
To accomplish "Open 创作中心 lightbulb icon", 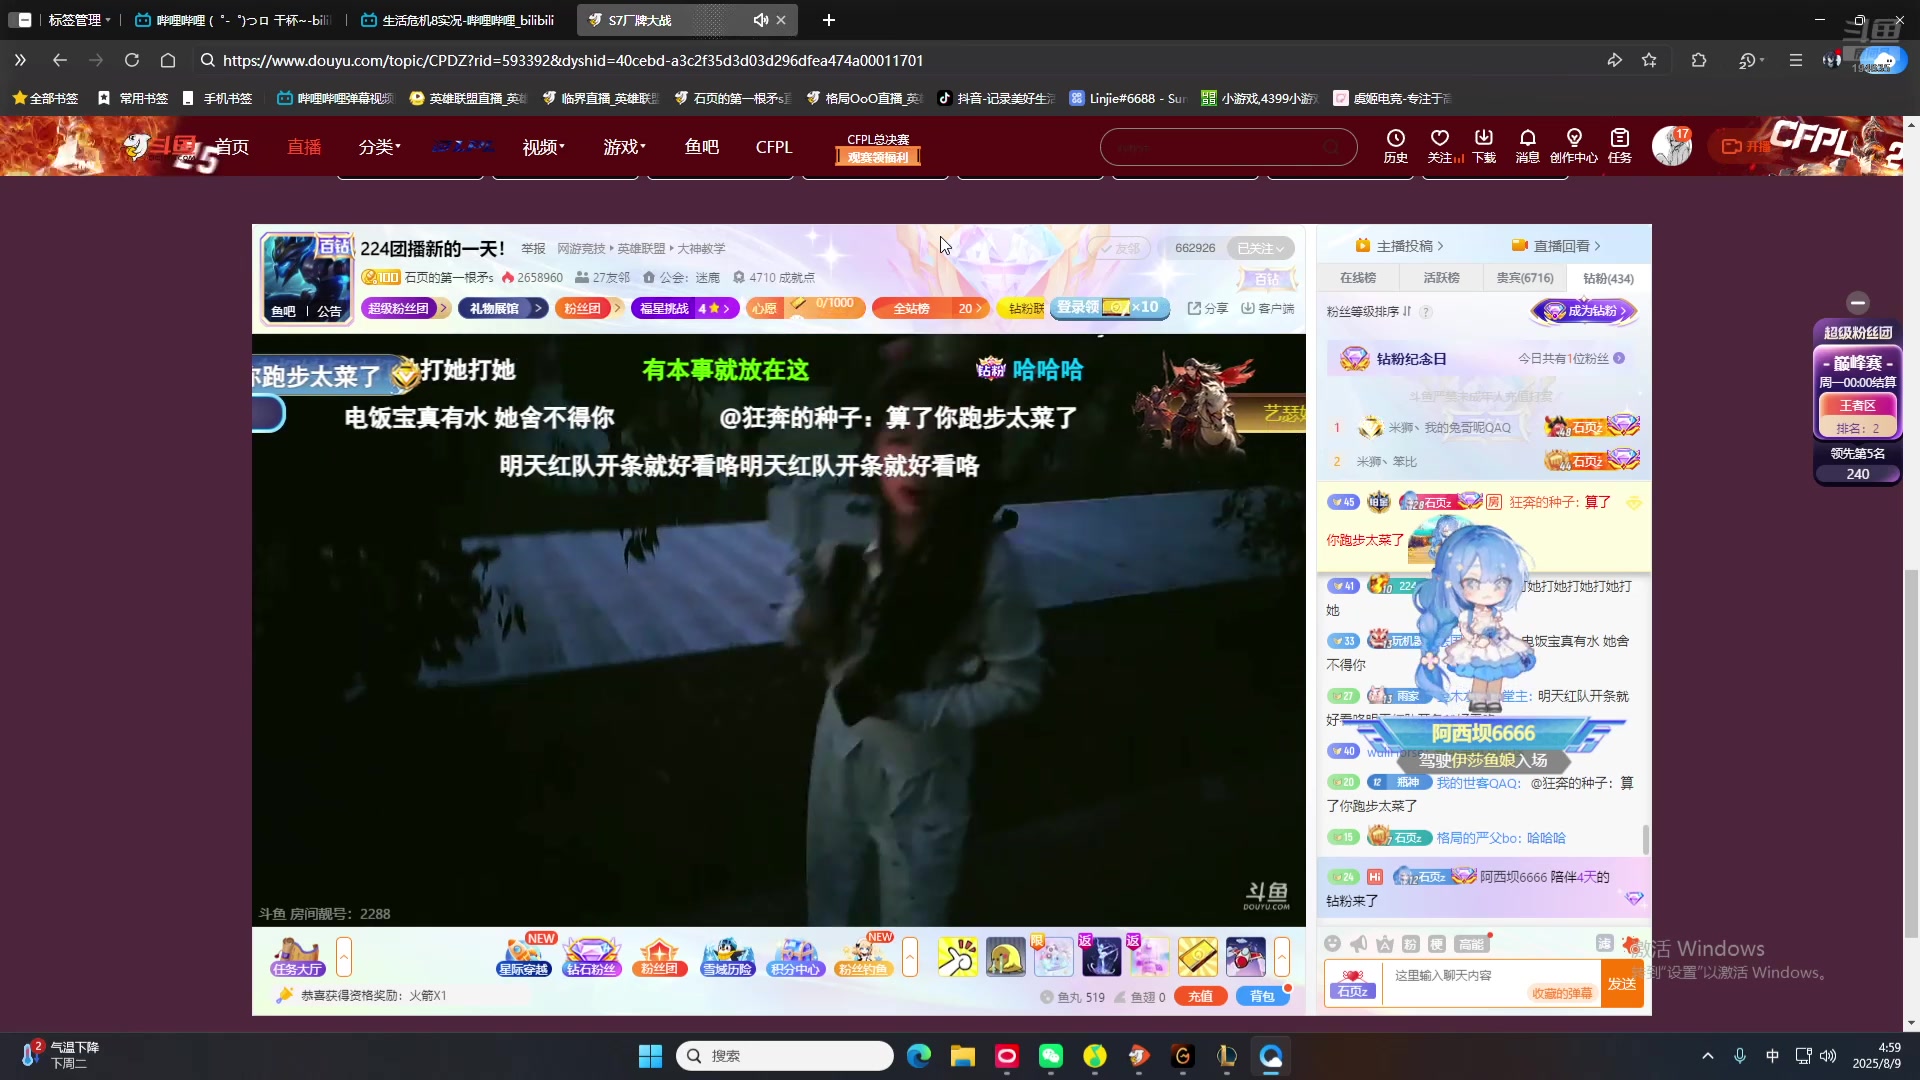I will click(x=1574, y=146).
